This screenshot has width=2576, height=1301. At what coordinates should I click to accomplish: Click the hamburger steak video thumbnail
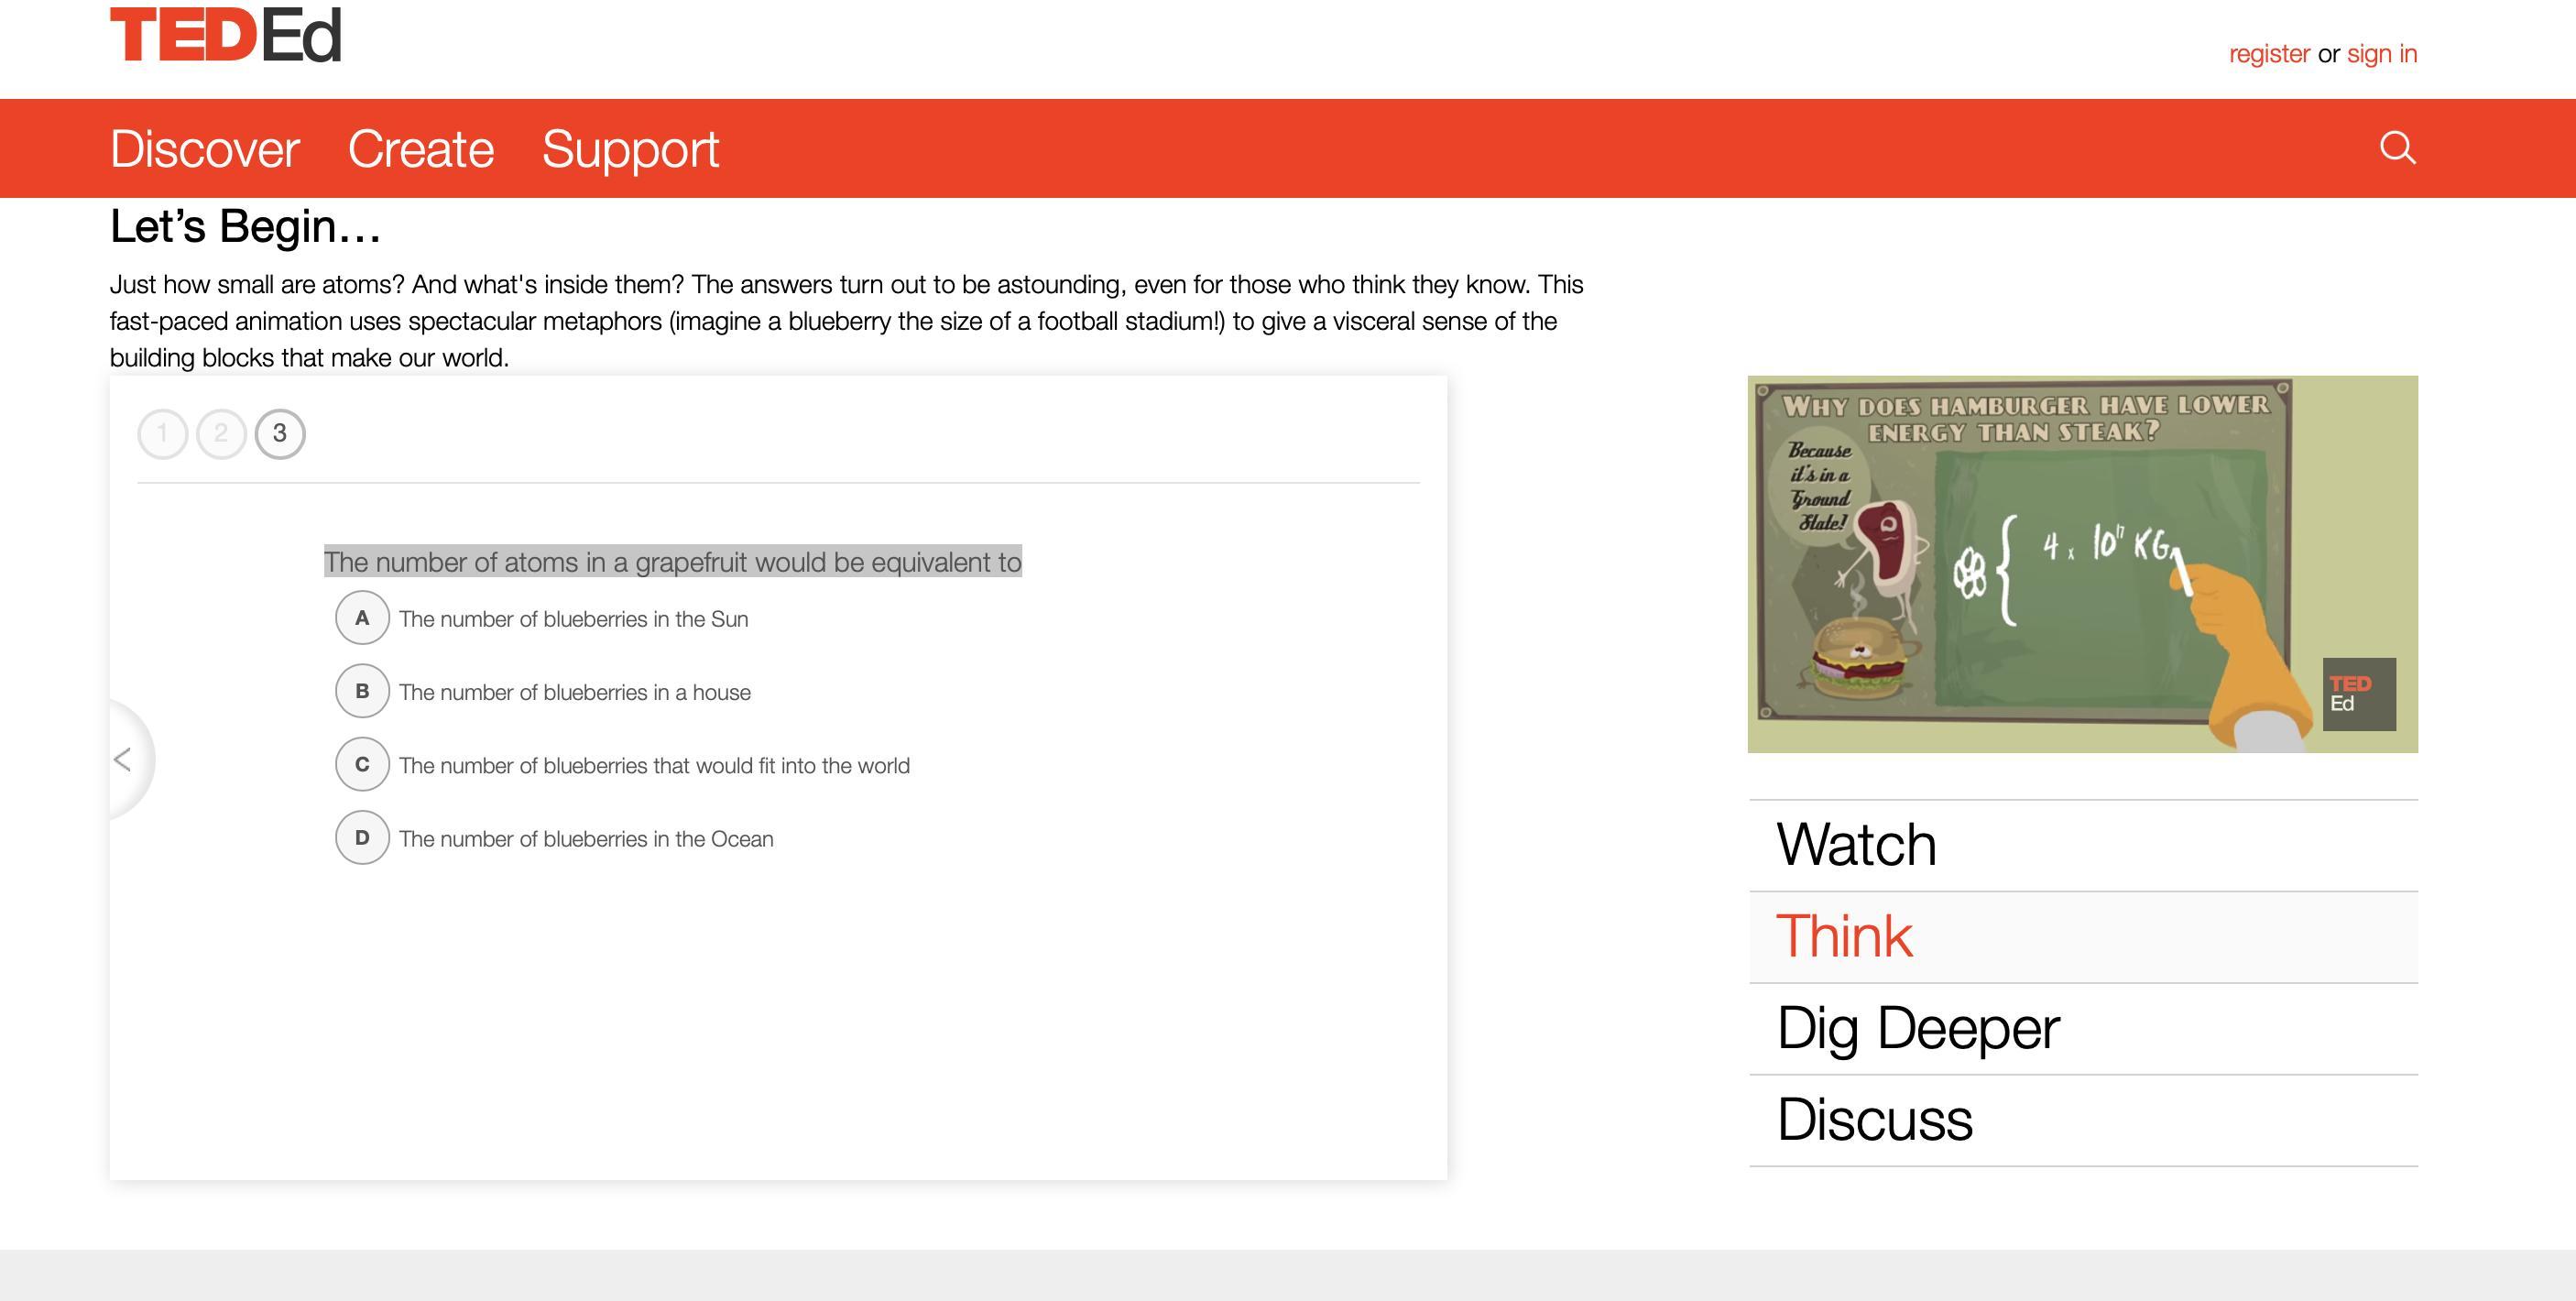click(2082, 564)
